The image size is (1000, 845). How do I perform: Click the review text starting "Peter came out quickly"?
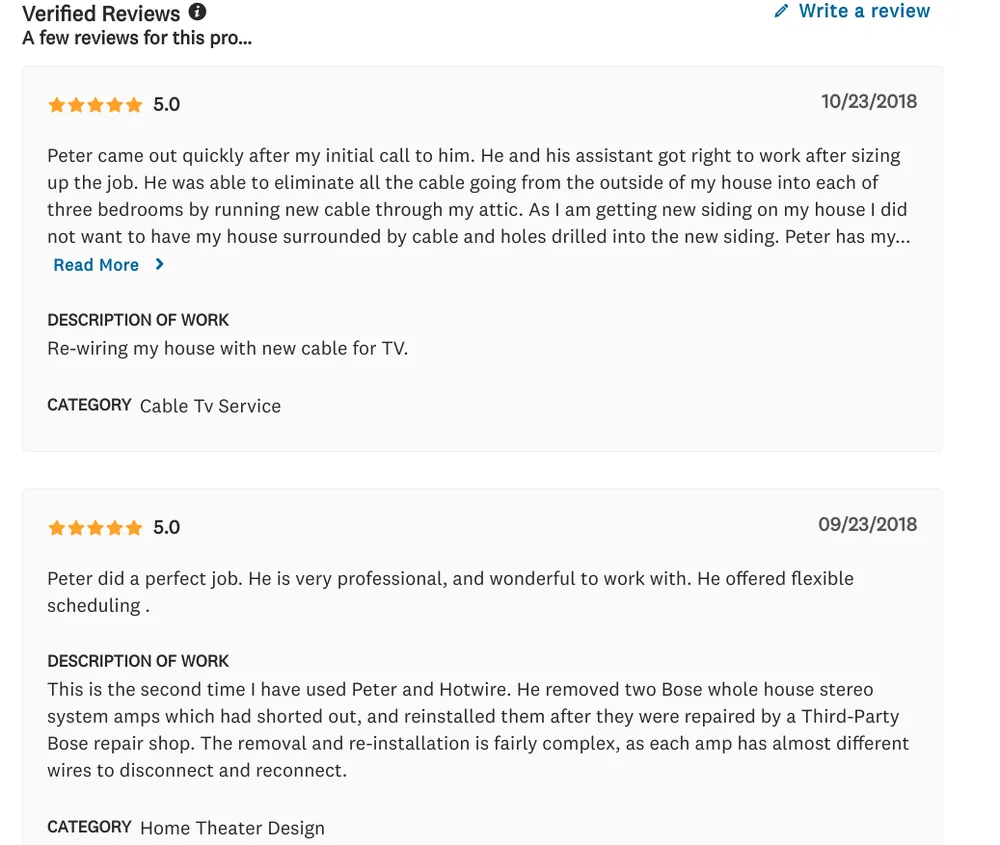[478, 196]
